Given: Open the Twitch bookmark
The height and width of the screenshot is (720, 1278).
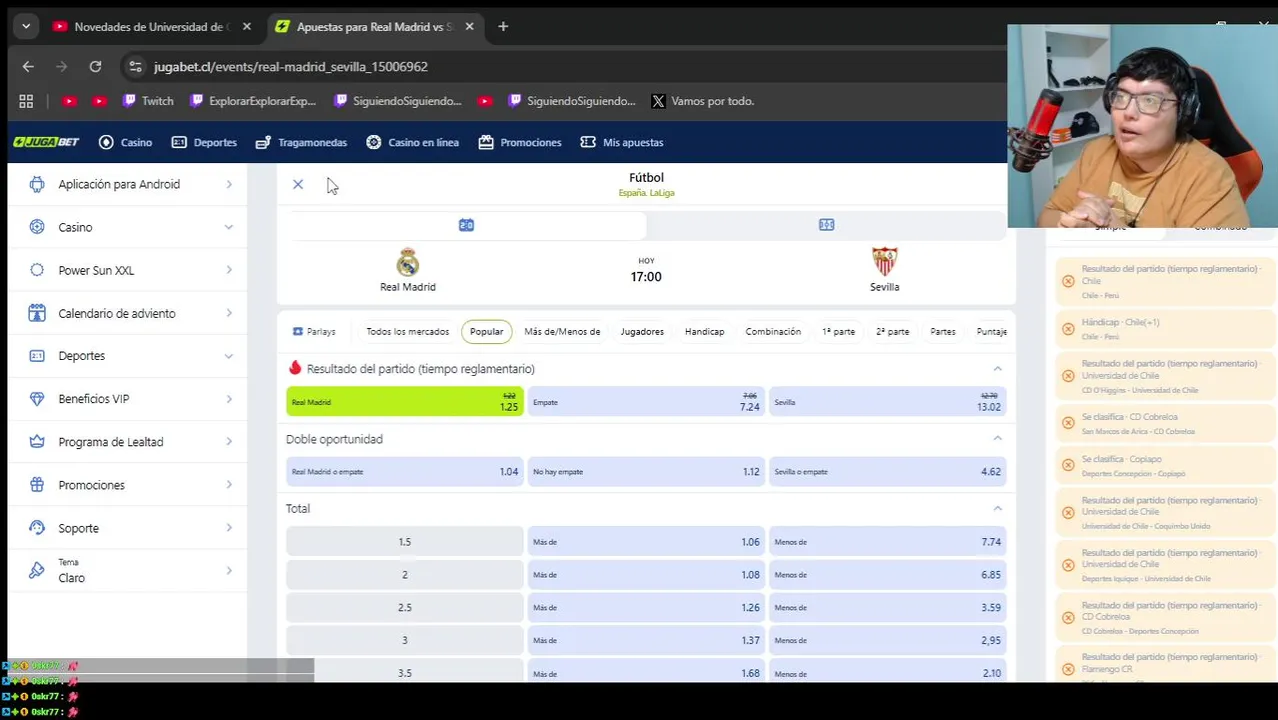Looking at the screenshot, I should coord(148,101).
